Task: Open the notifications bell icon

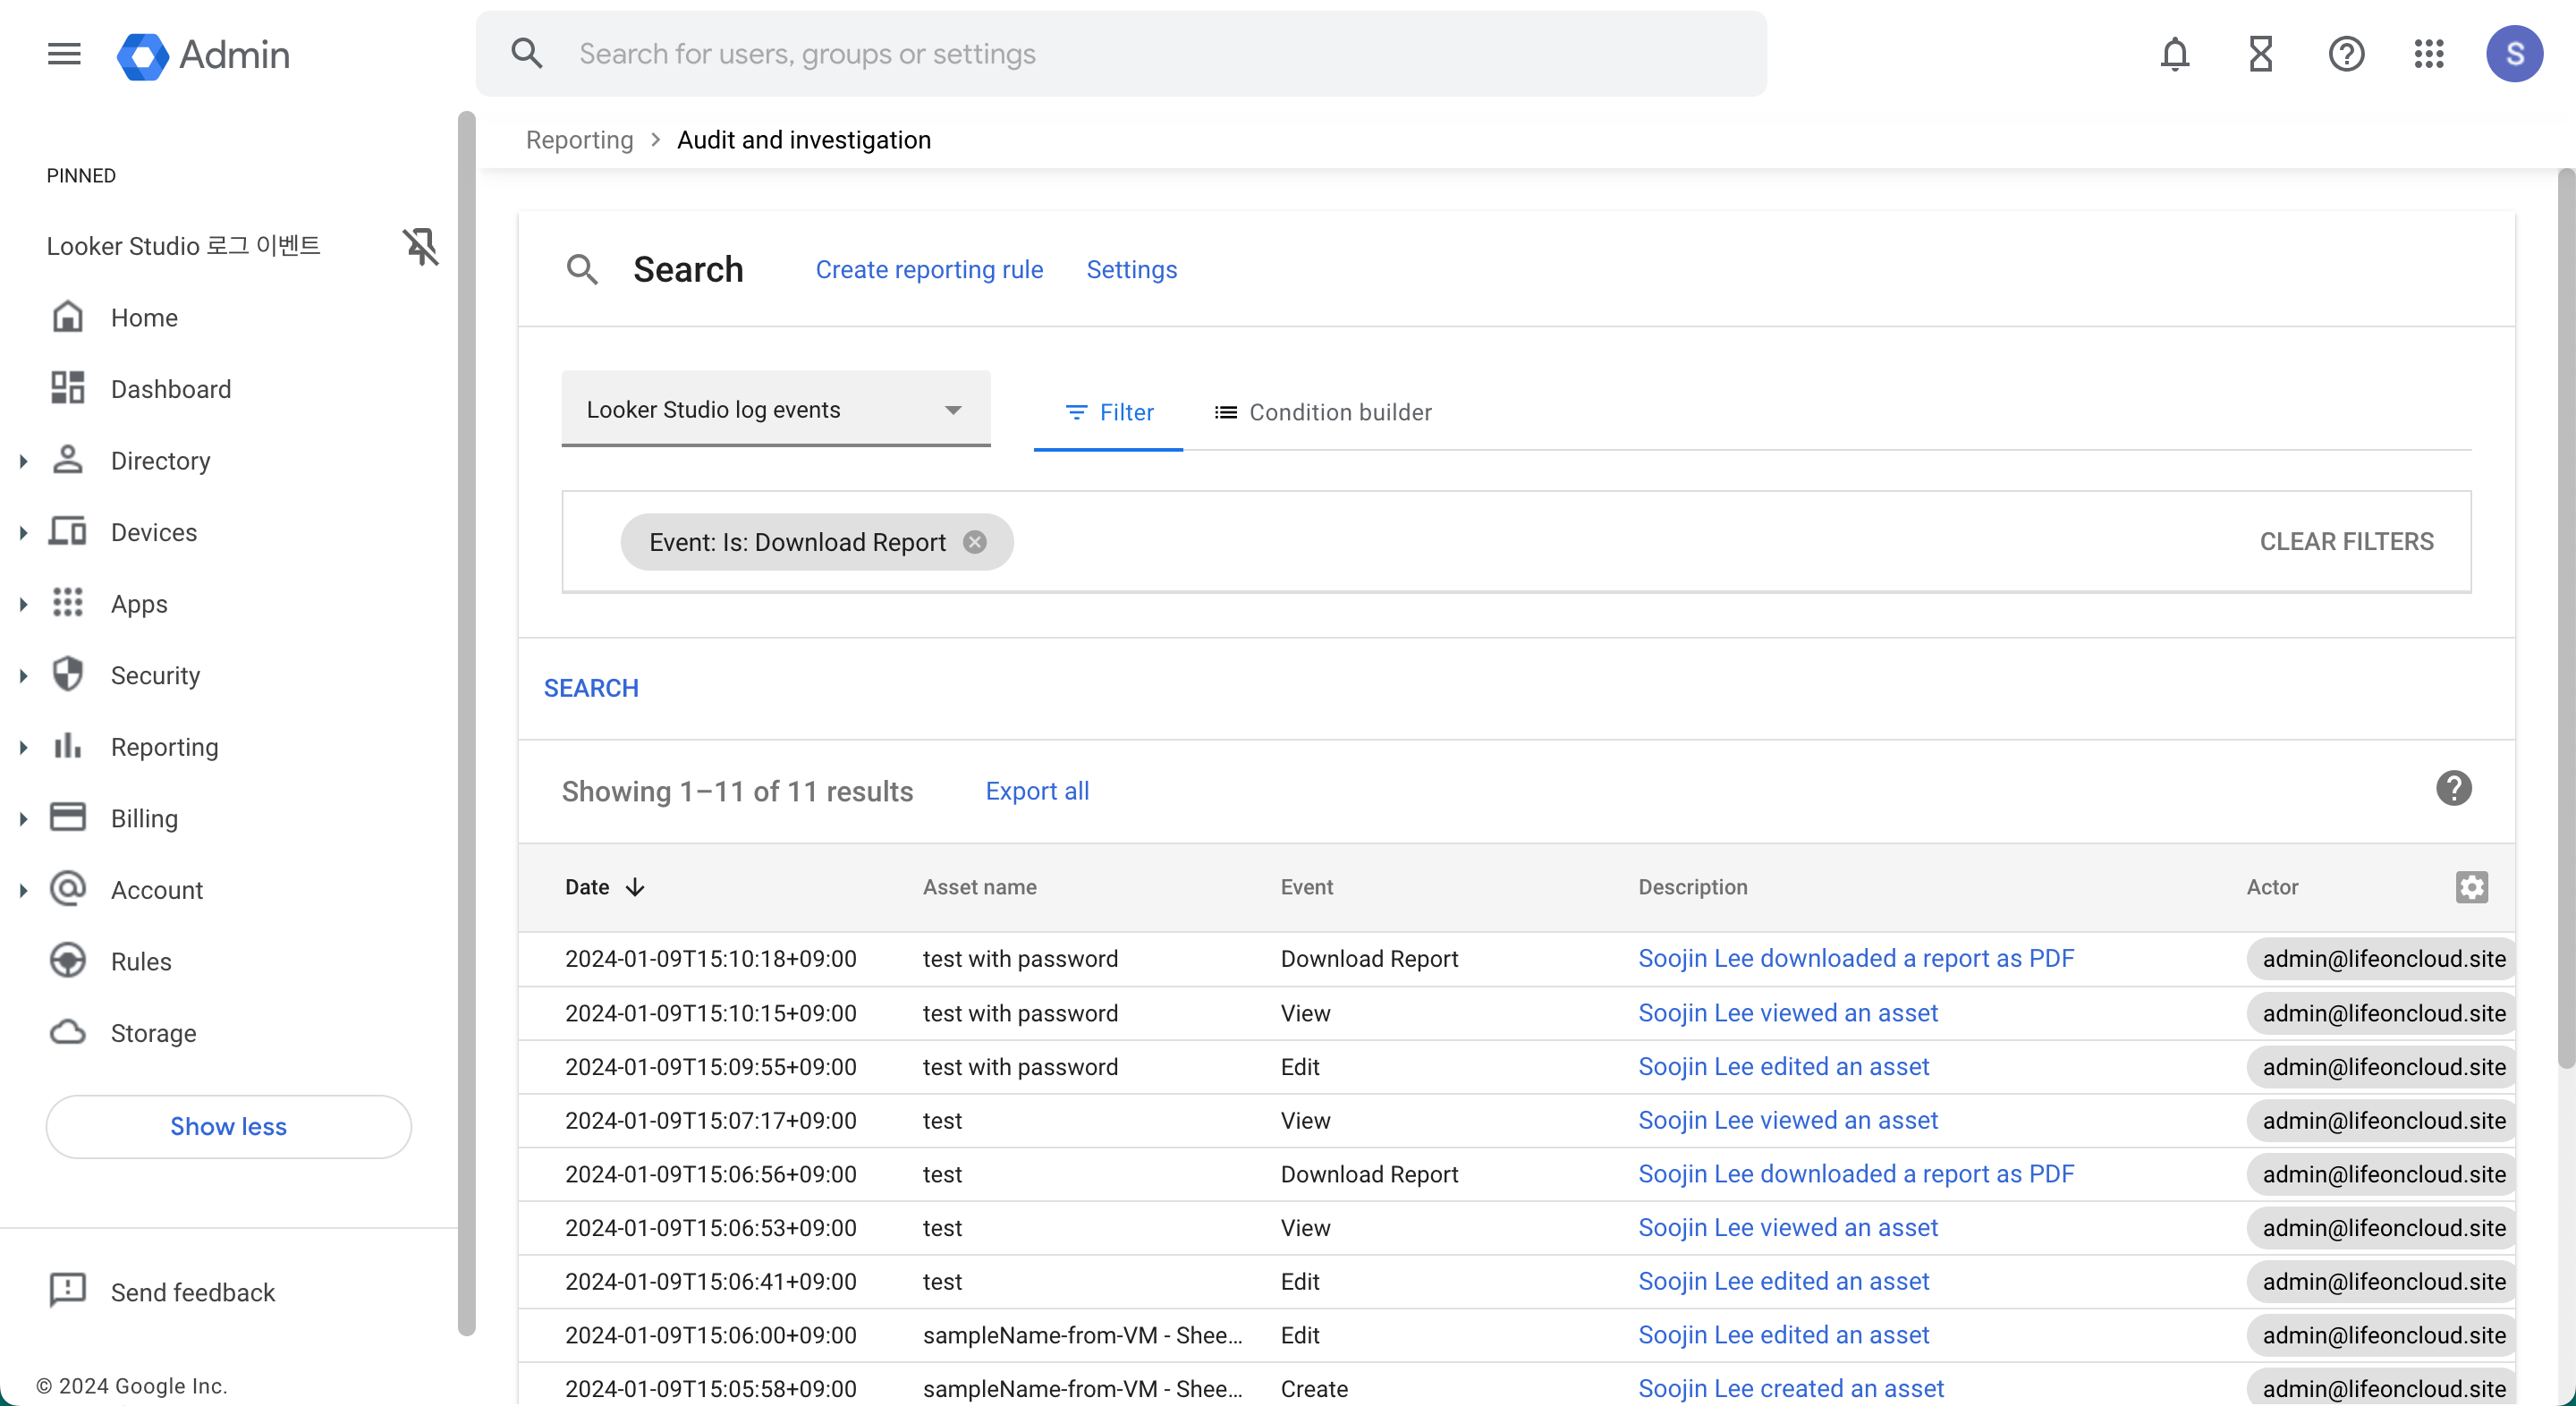Action: 2174,54
